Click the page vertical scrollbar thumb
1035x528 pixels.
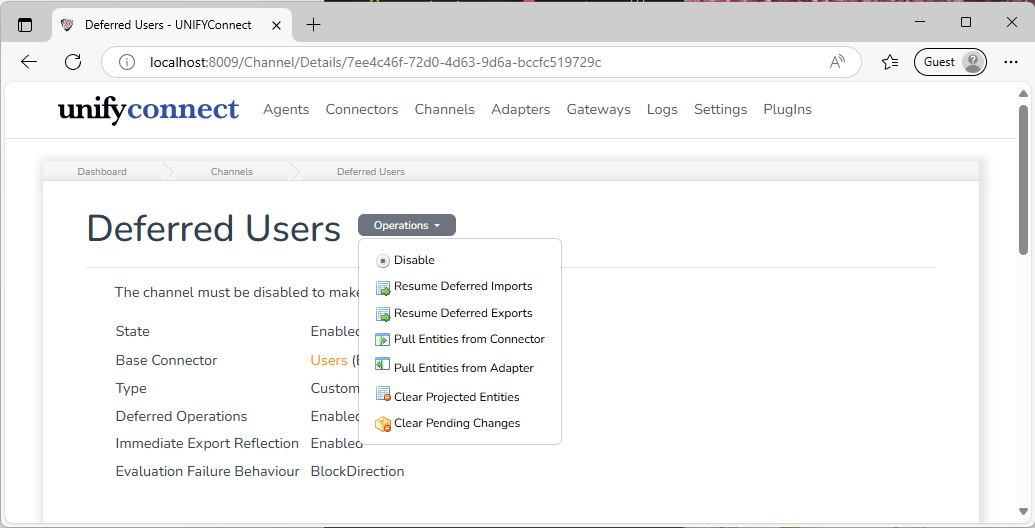coord(1023,180)
